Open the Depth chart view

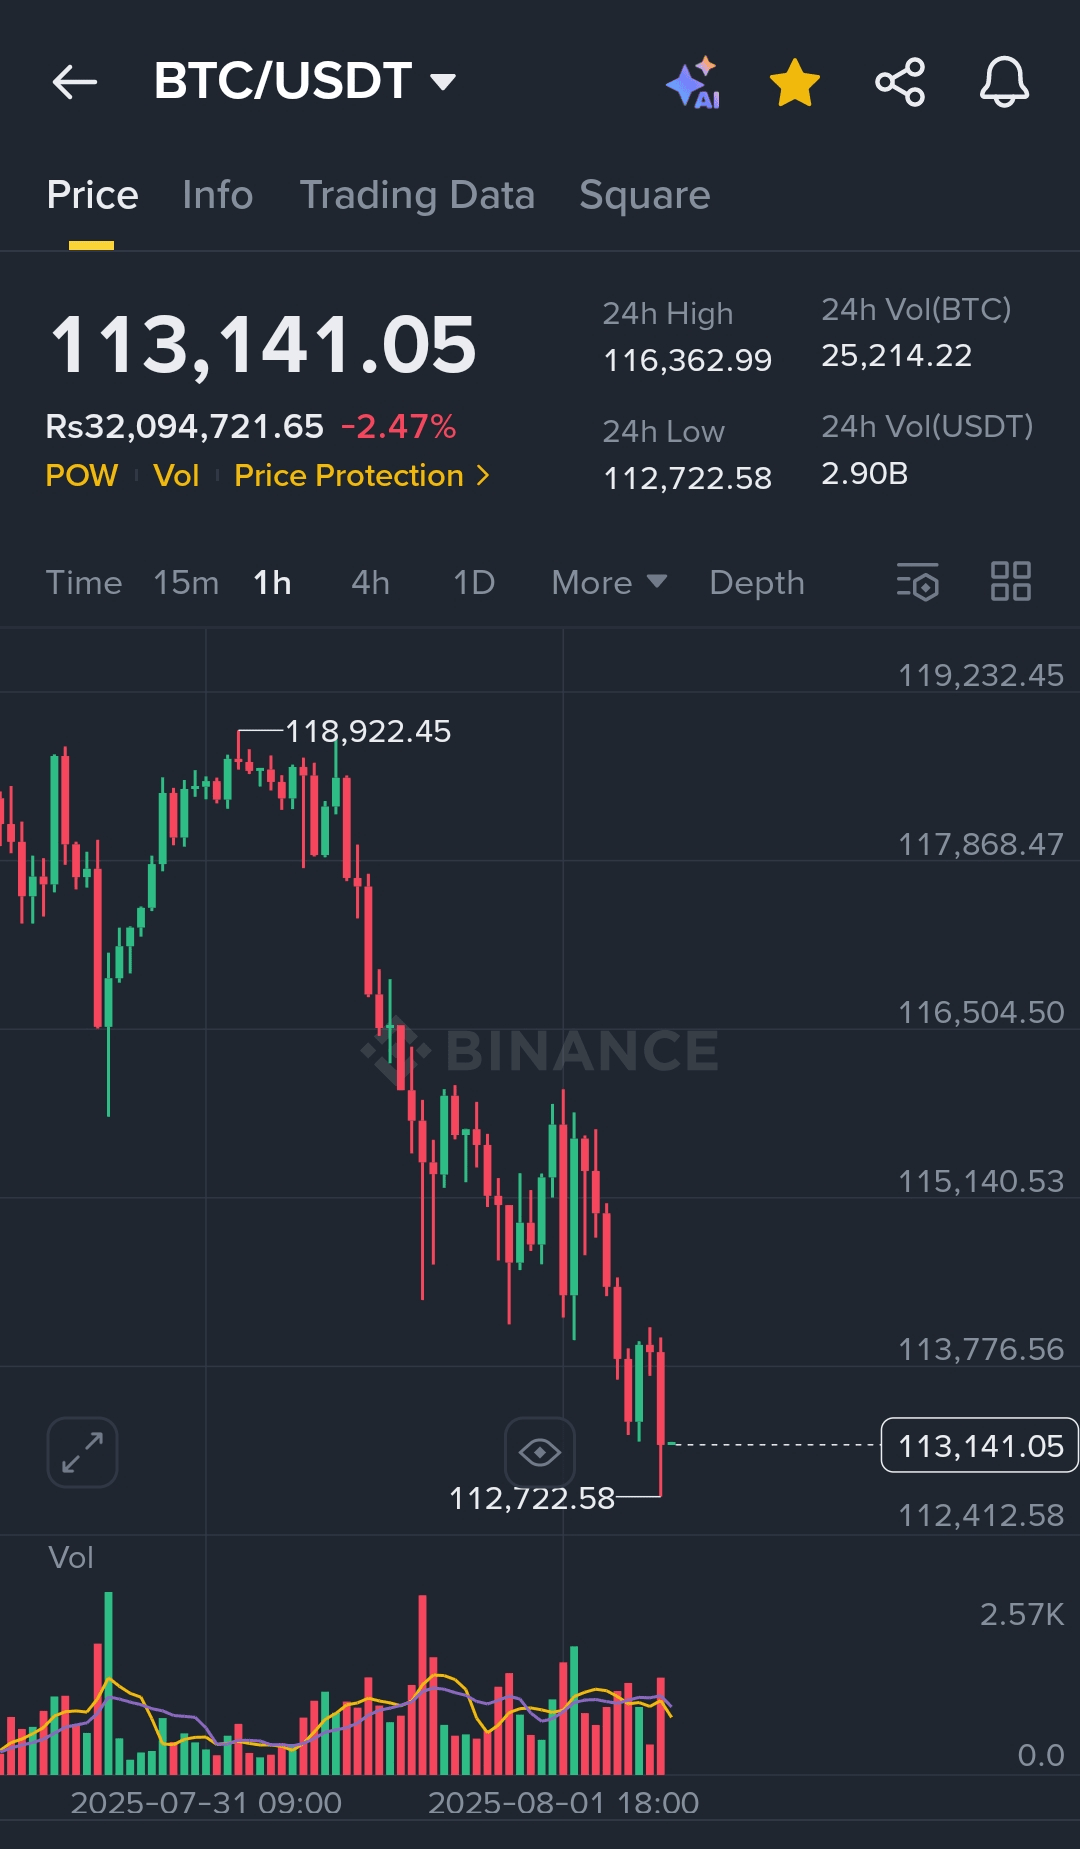pyautogui.click(x=757, y=582)
